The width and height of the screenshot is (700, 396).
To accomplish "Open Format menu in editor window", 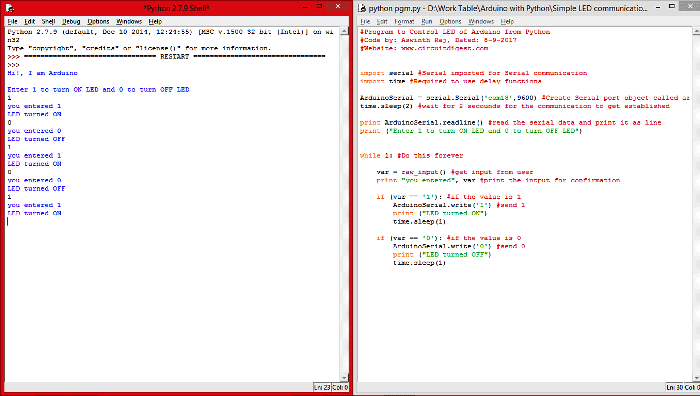I will coord(404,21).
